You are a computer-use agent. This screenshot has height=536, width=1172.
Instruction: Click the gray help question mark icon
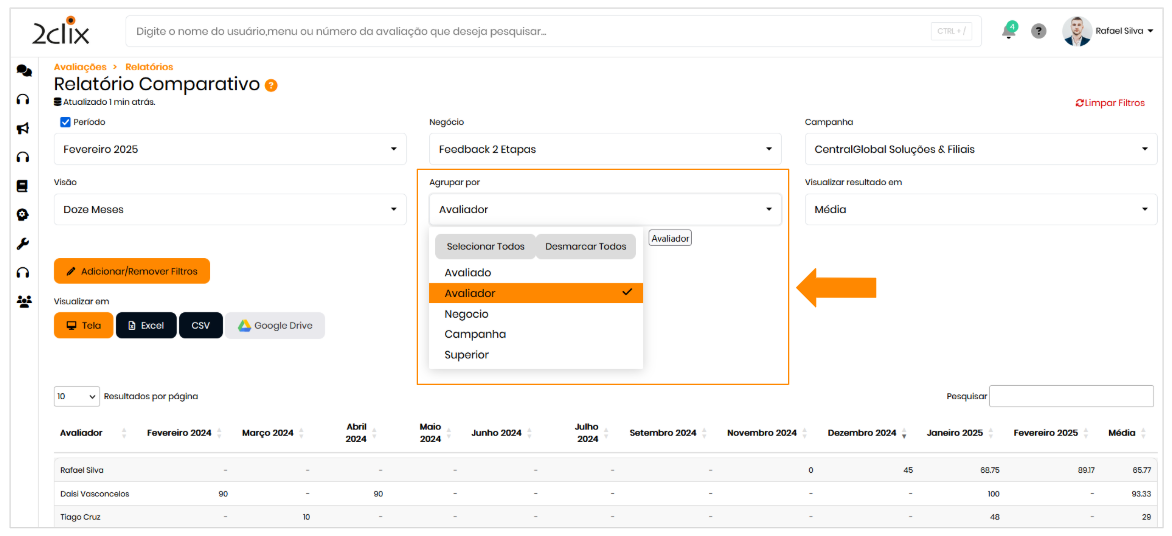coord(1039,31)
